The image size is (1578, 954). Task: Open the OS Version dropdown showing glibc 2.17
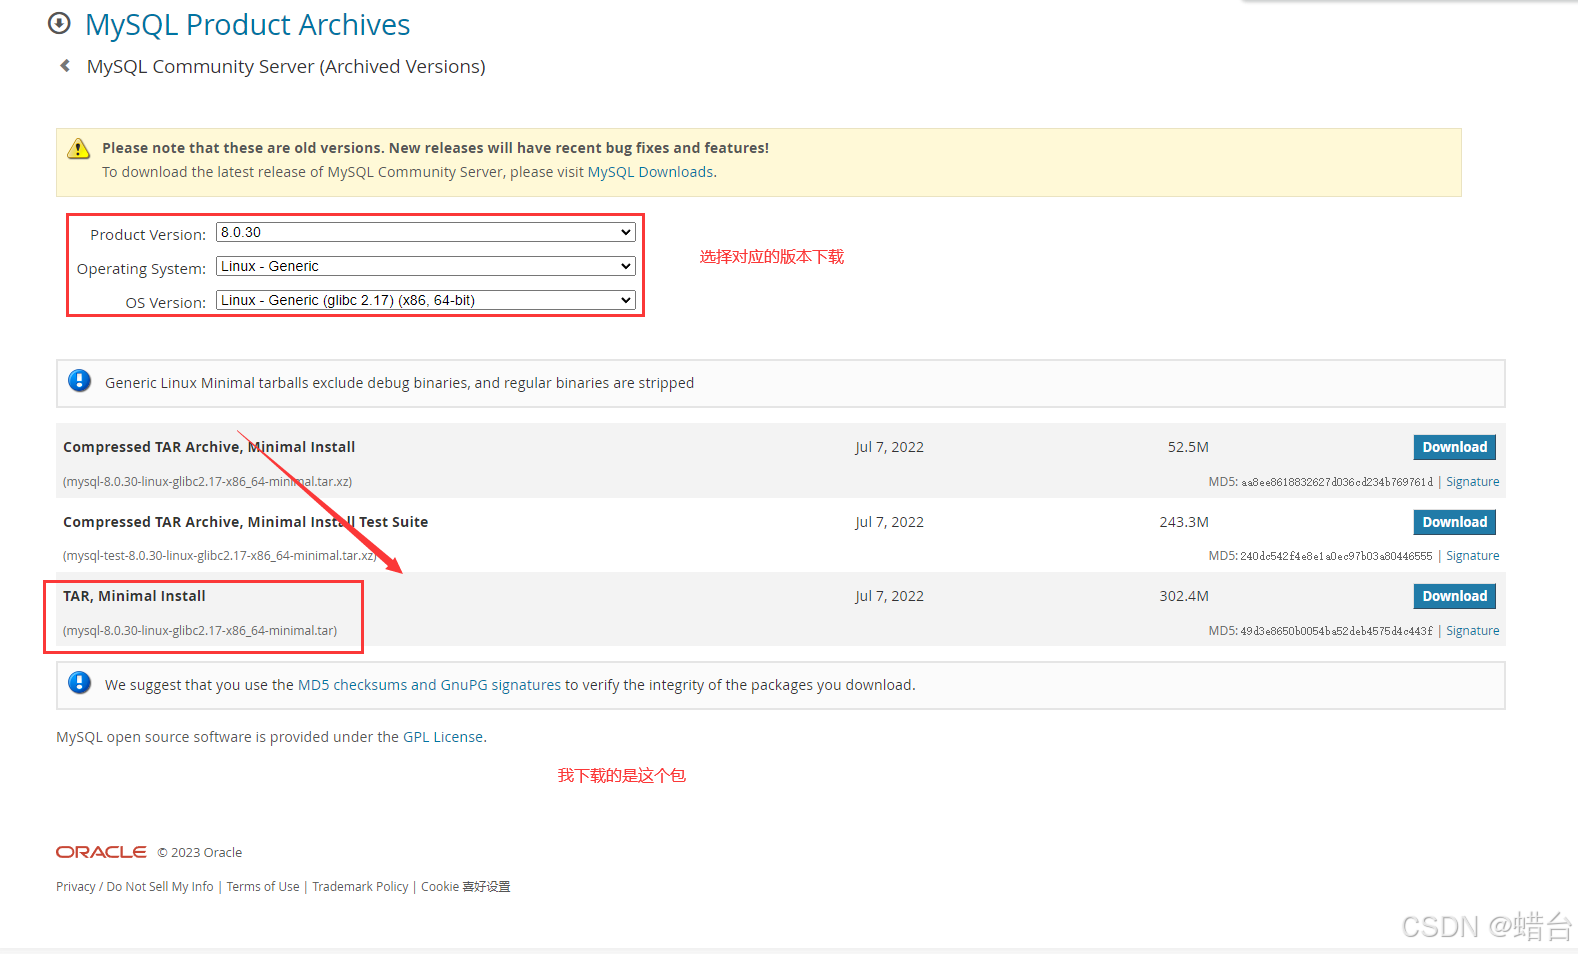[x=426, y=300]
